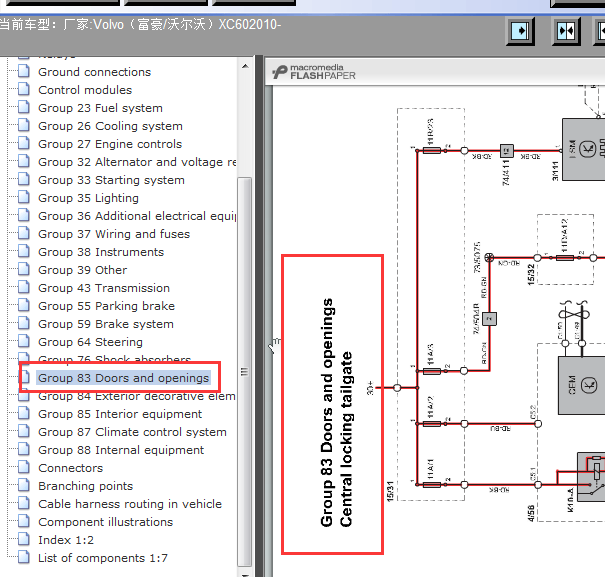Click the facing-arrows panel toggle button

tap(566, 31)
